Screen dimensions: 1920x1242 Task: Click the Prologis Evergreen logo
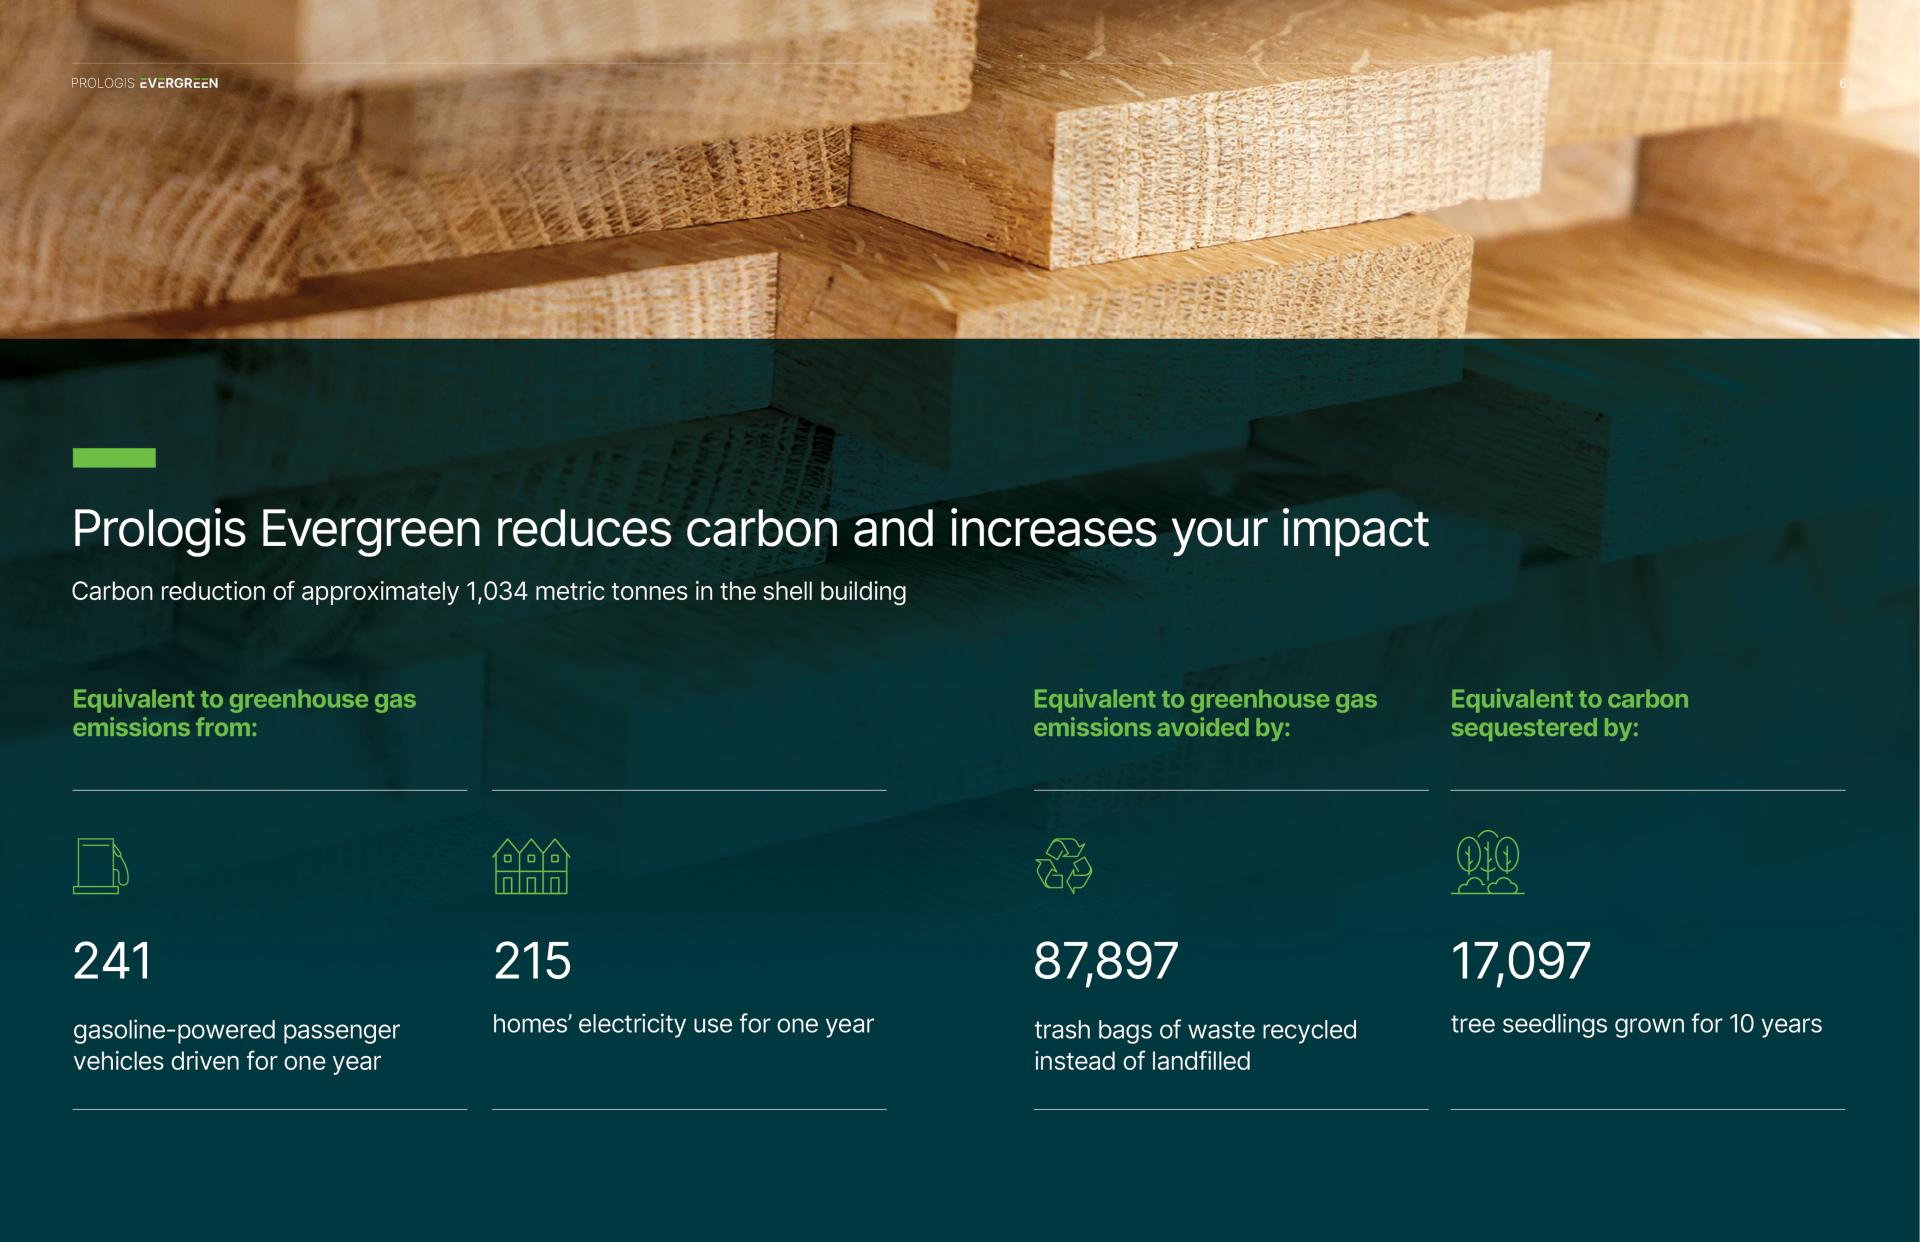(x=144, y=83)
